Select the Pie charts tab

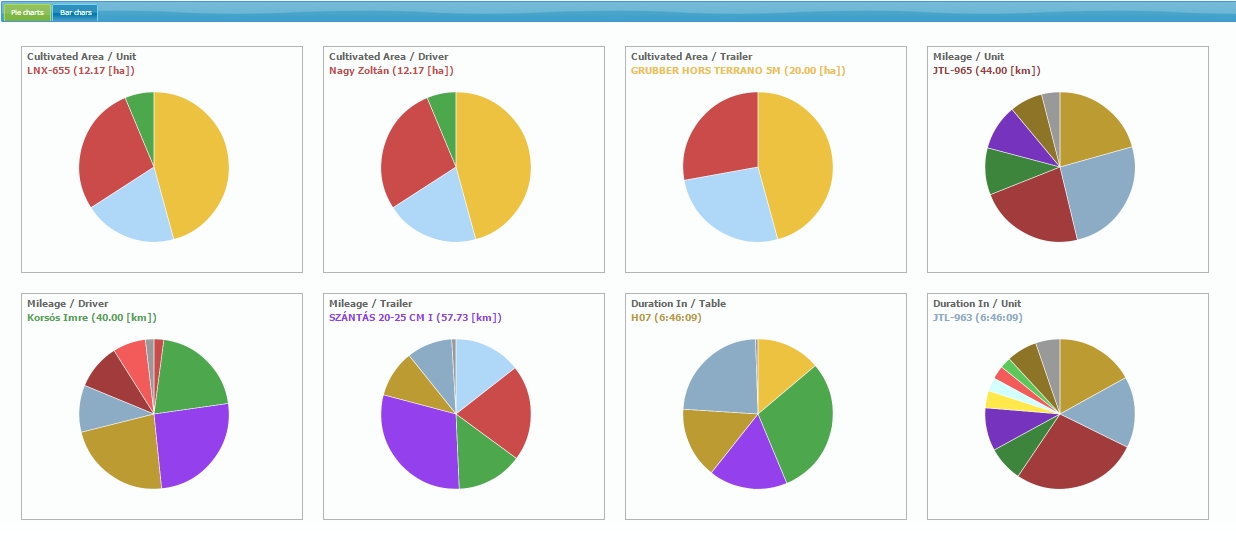(27, 12)
